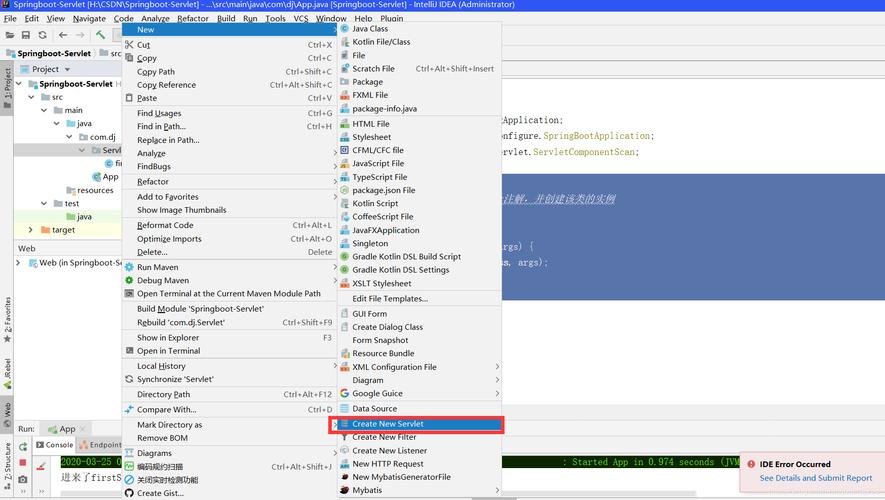The height and width of the screenshot is (500, 885).
Task: Collapse the com.dj package node
Action: (x=69, y=137)
